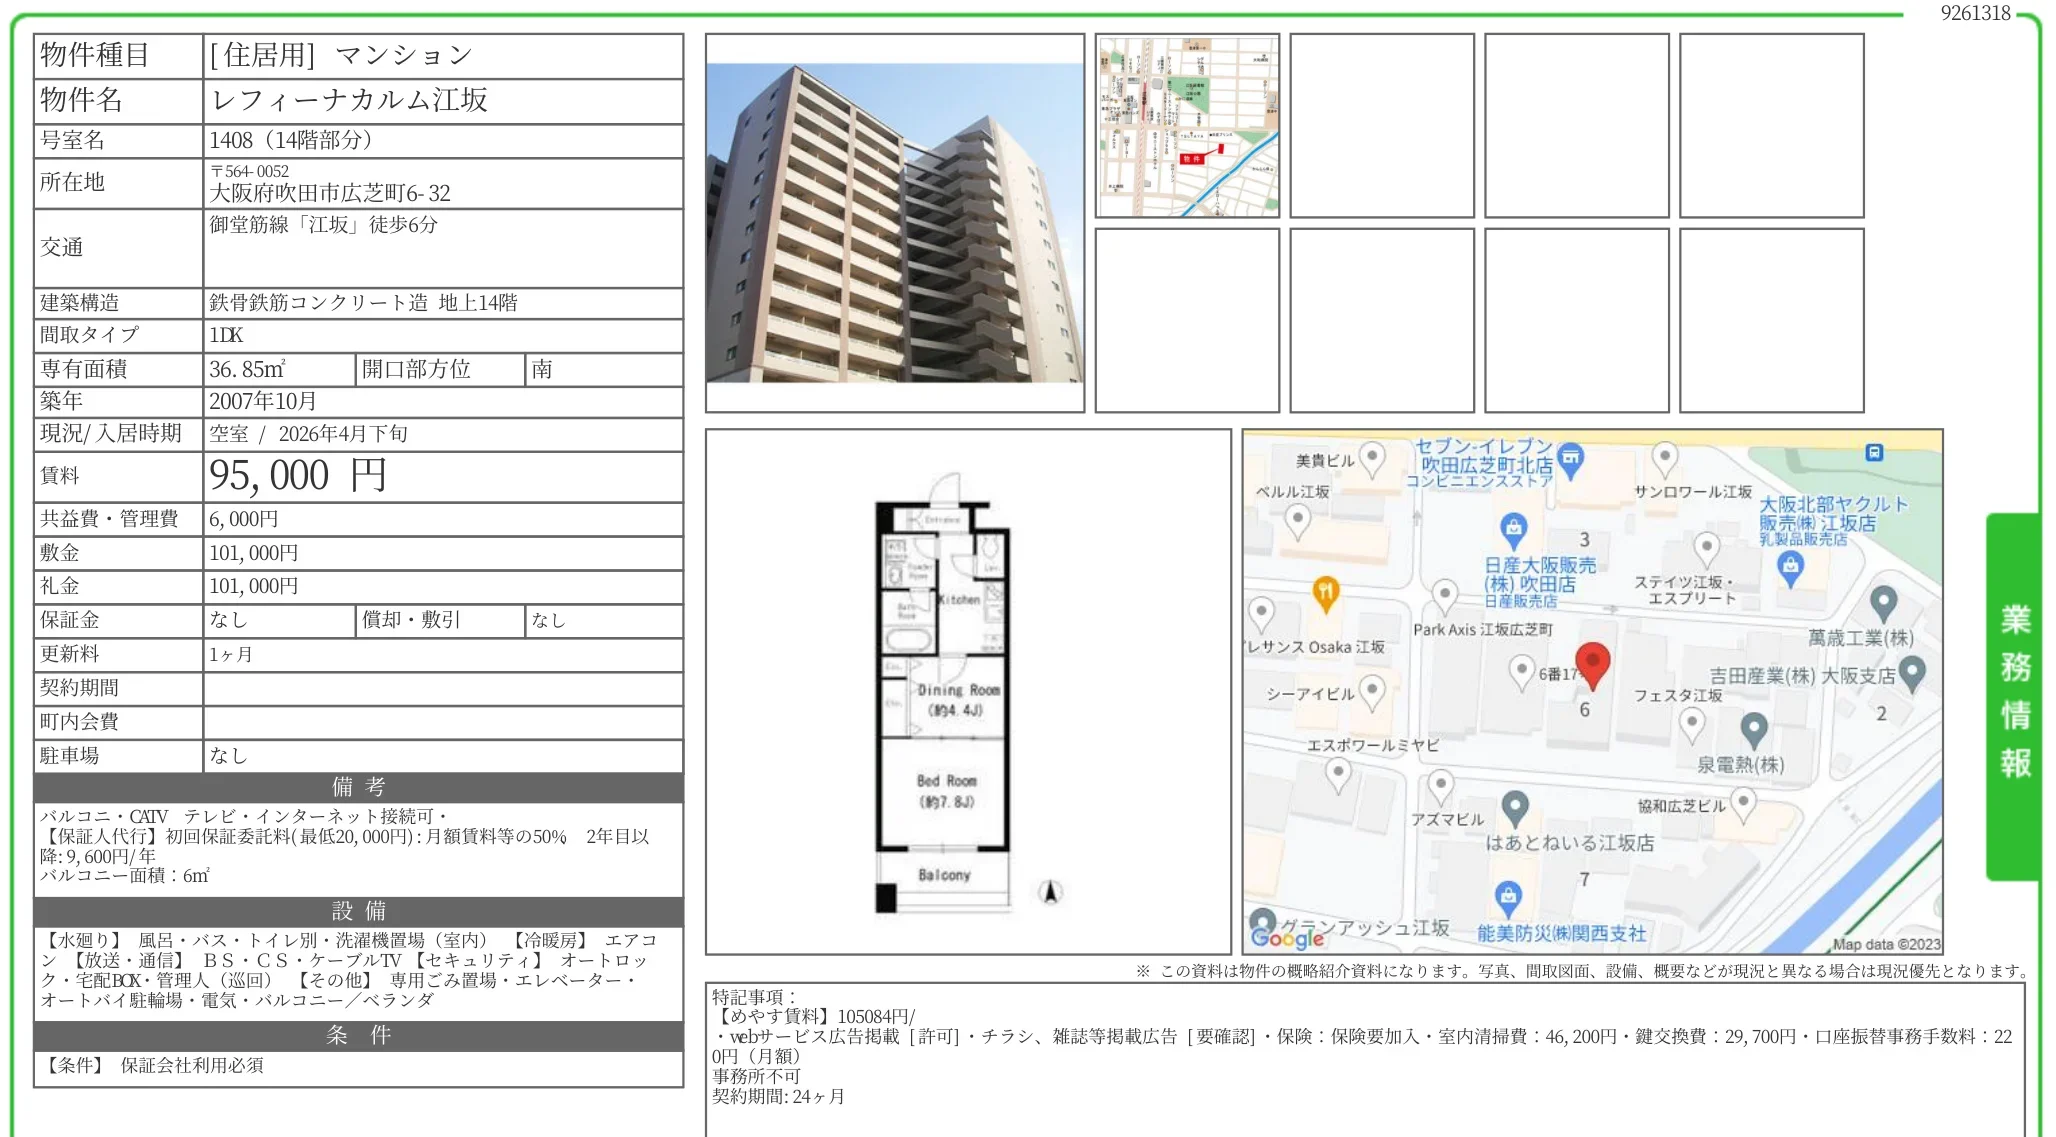Click the 萬歳工業(株) gray pin
The height and width of the screenshot is (1137, 2056).
[x=1883, y=602]
